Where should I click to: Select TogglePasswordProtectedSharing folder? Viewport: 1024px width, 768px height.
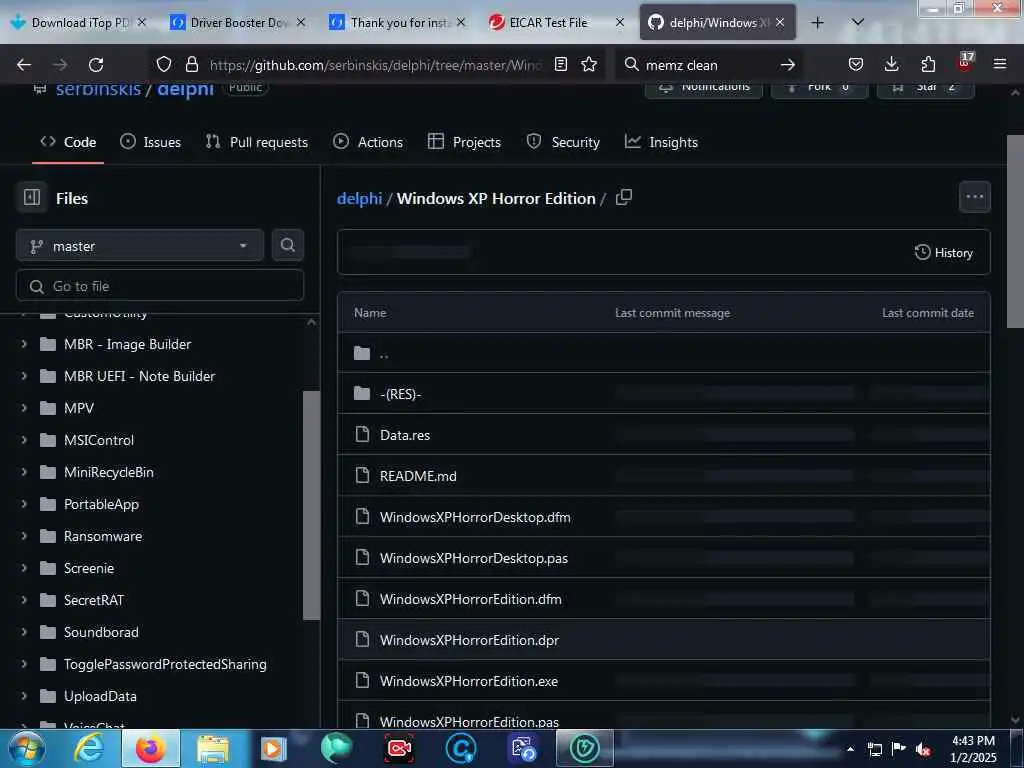[x=165, y=664]
